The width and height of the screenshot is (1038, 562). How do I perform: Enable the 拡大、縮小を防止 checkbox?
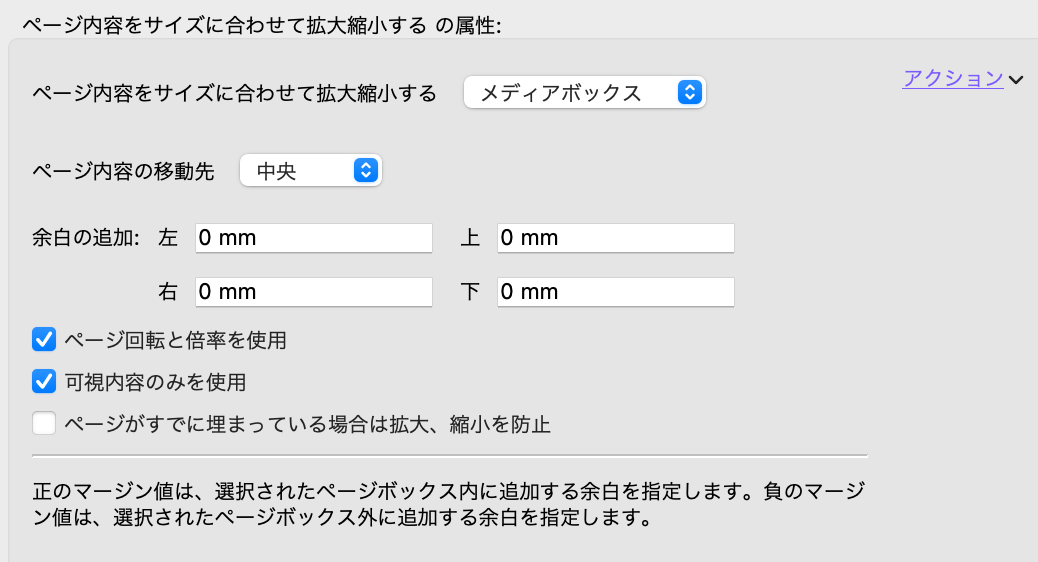pyautogui.click(x=44, y=423)
